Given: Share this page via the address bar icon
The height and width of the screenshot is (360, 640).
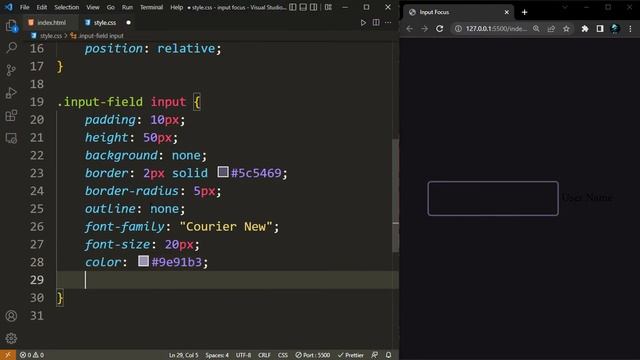Looking at the screenshot, I should pos(551,29).
